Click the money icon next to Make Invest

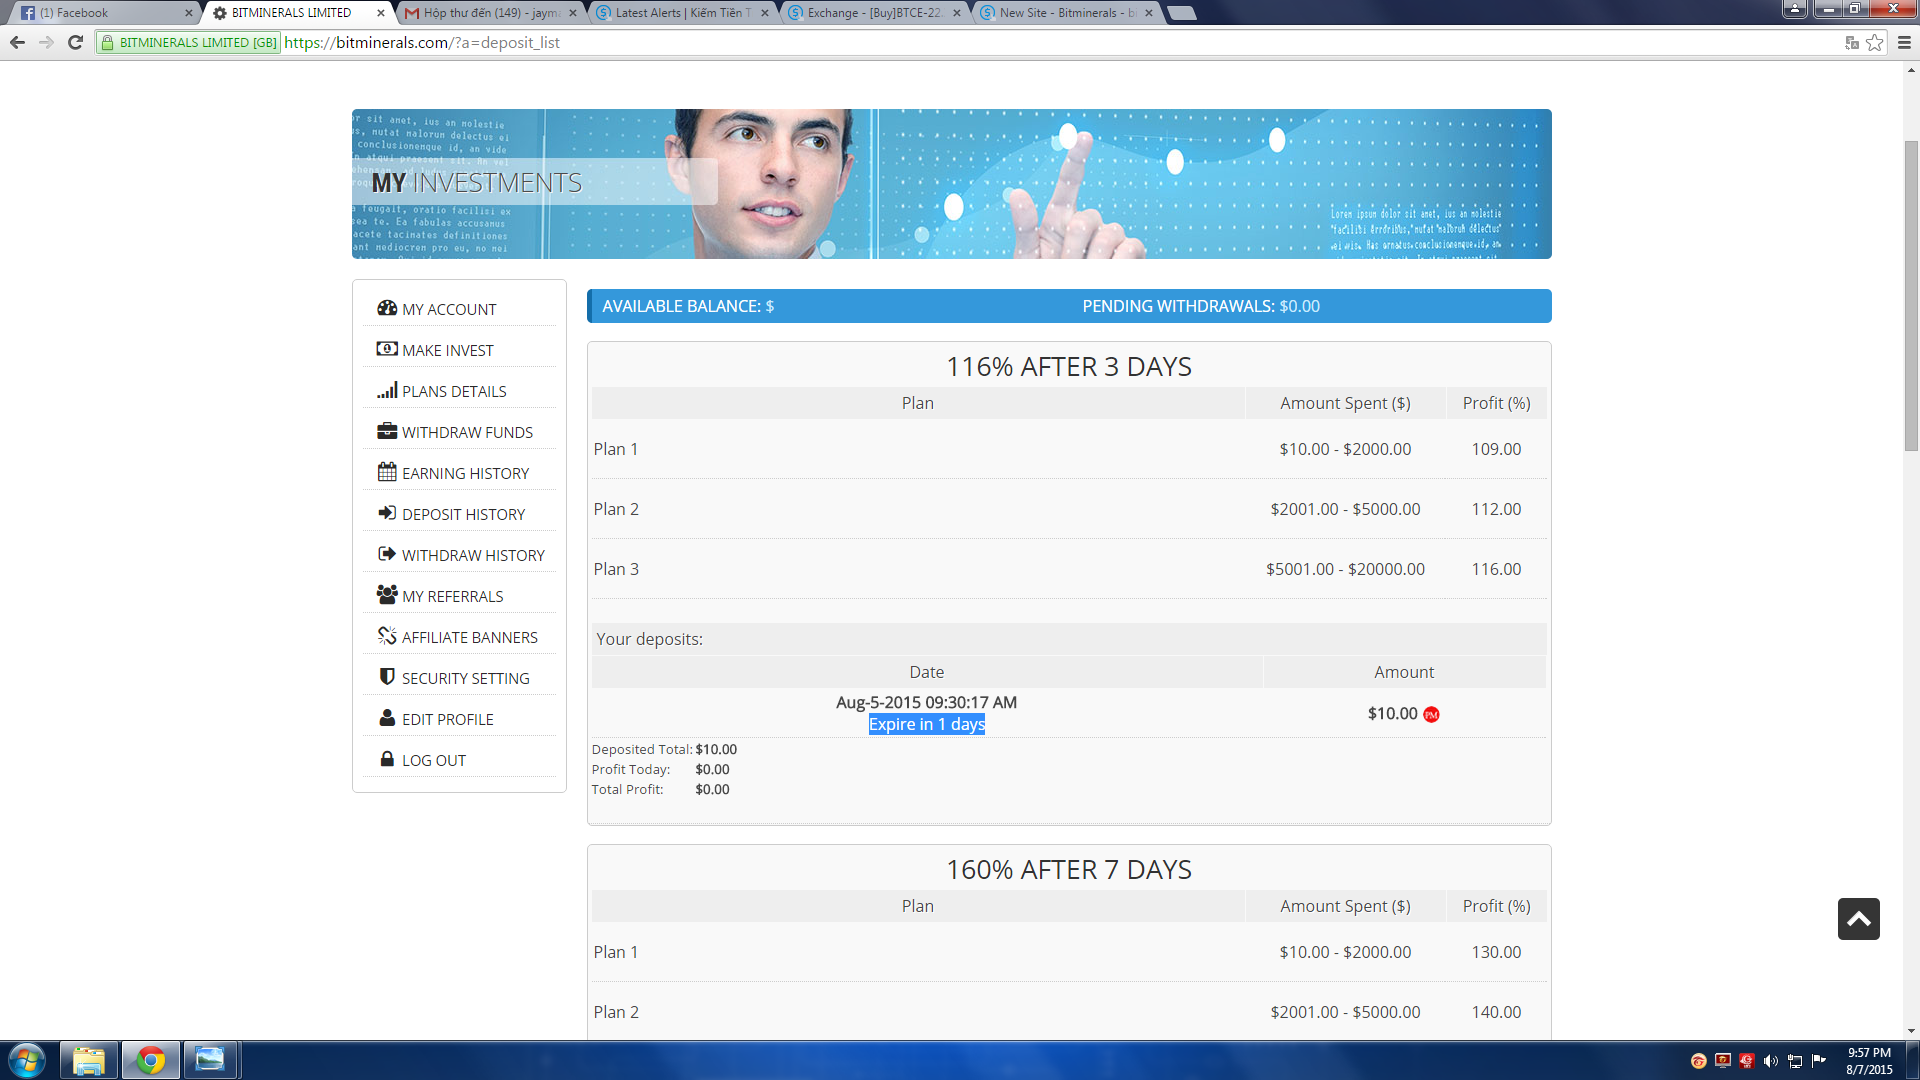[387, 349]
